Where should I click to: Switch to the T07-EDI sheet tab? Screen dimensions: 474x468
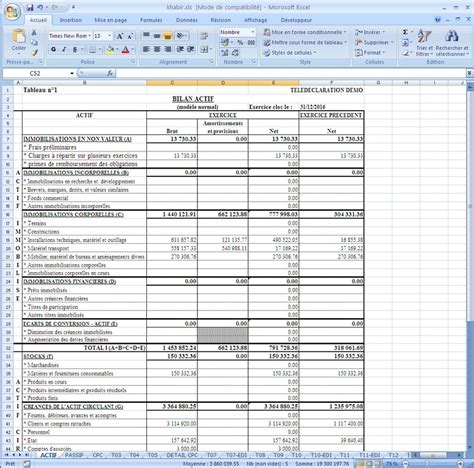pos(236,455)
